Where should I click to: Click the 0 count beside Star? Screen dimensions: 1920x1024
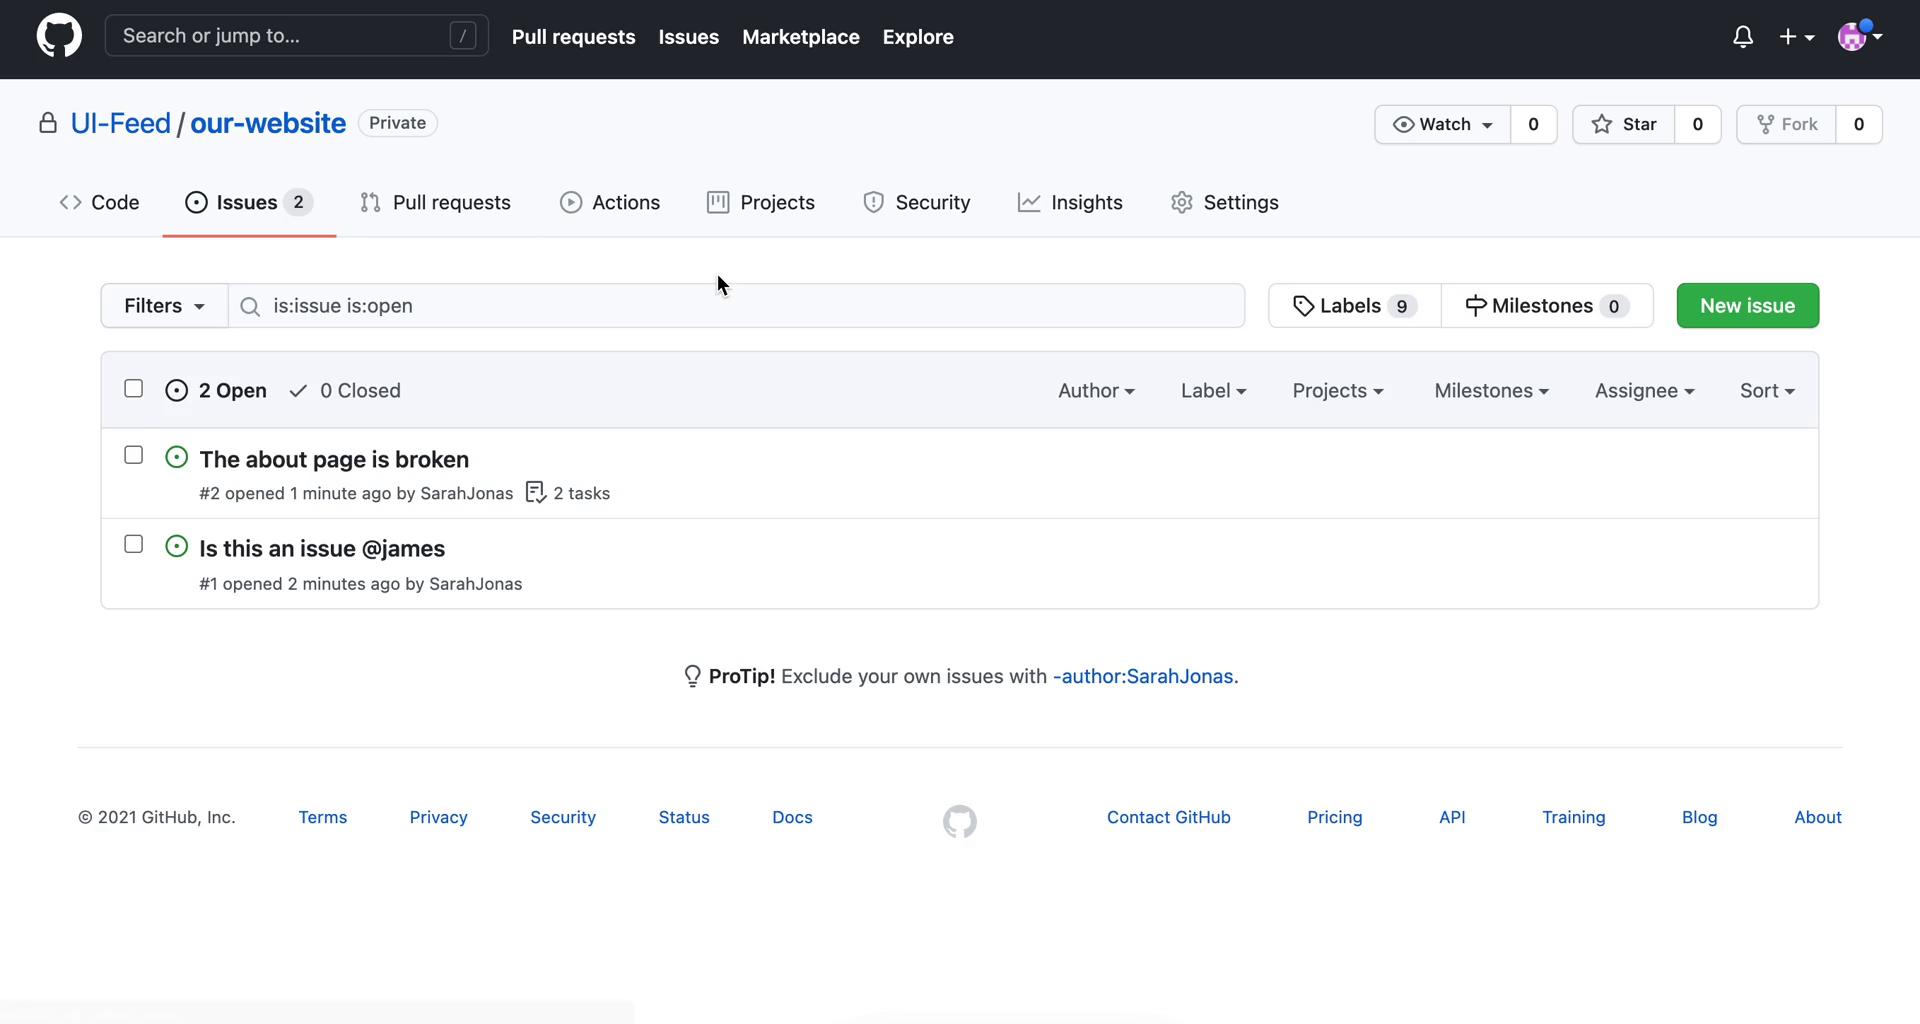pos(1697,124)
